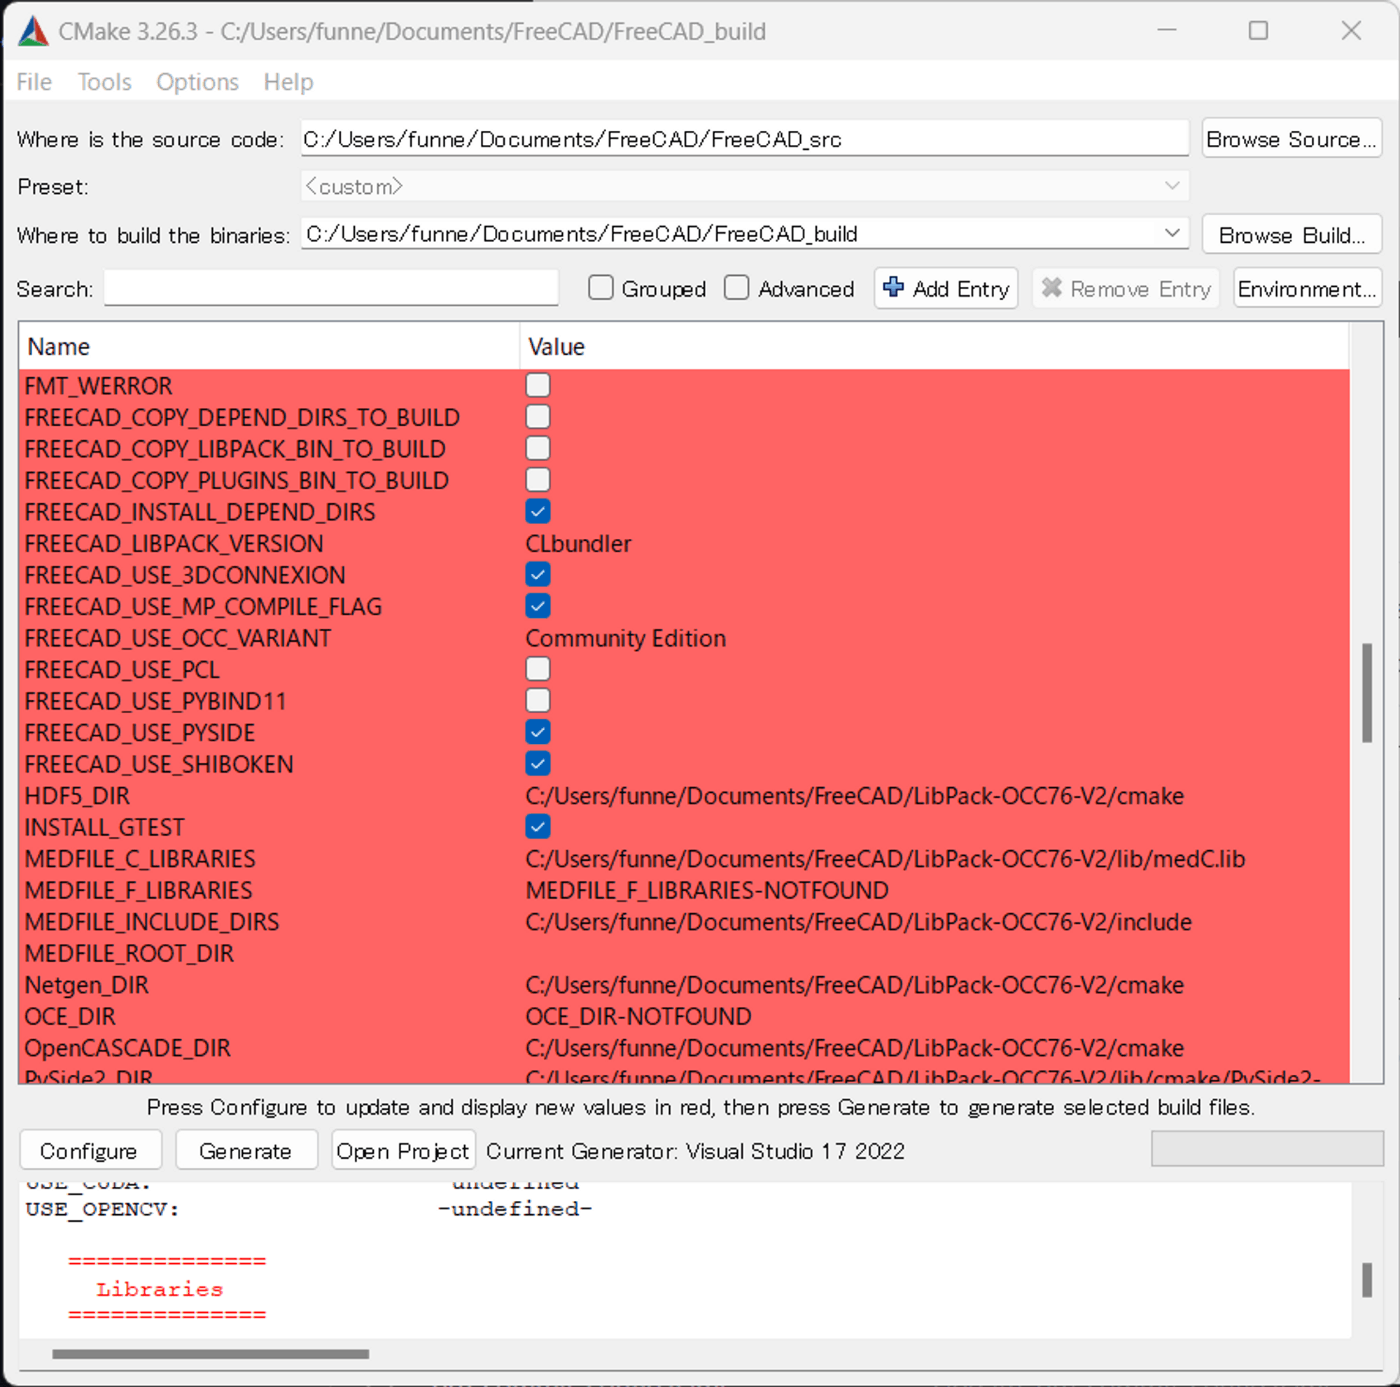Select the OCE_DIR row name
Image resolution: width=1400 pixels, height=1387 pixels.
70,1016
